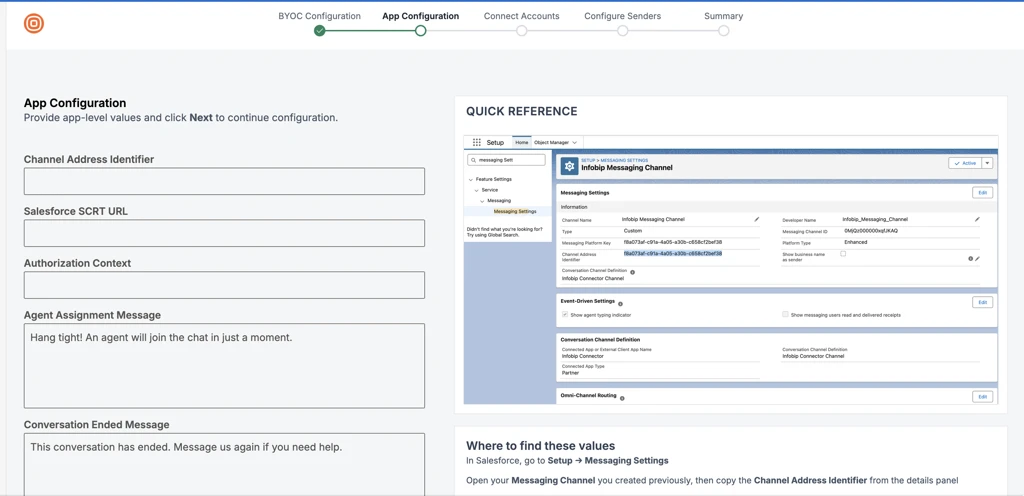
Task: Click Connected App Type value 'Partner'
Action: tap(570, 373)
